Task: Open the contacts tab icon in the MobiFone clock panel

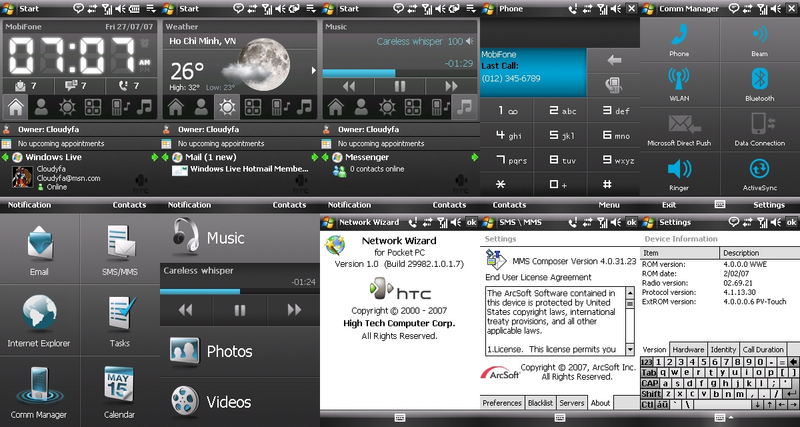Action: 41,107
